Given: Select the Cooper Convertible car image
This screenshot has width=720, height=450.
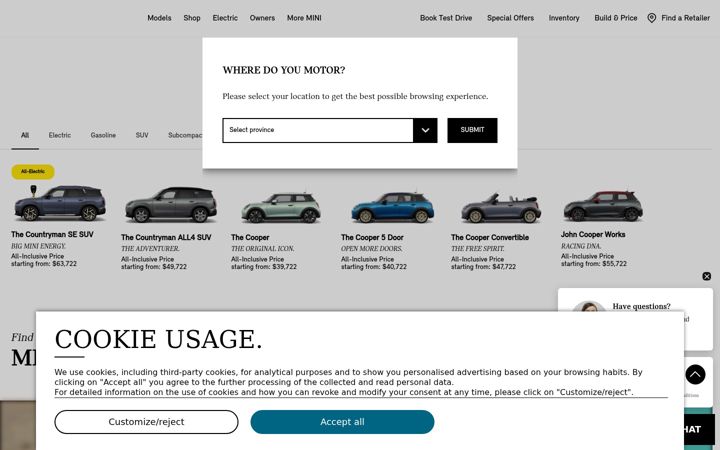Looking at the screenshot, I should [x=501, y=208].
